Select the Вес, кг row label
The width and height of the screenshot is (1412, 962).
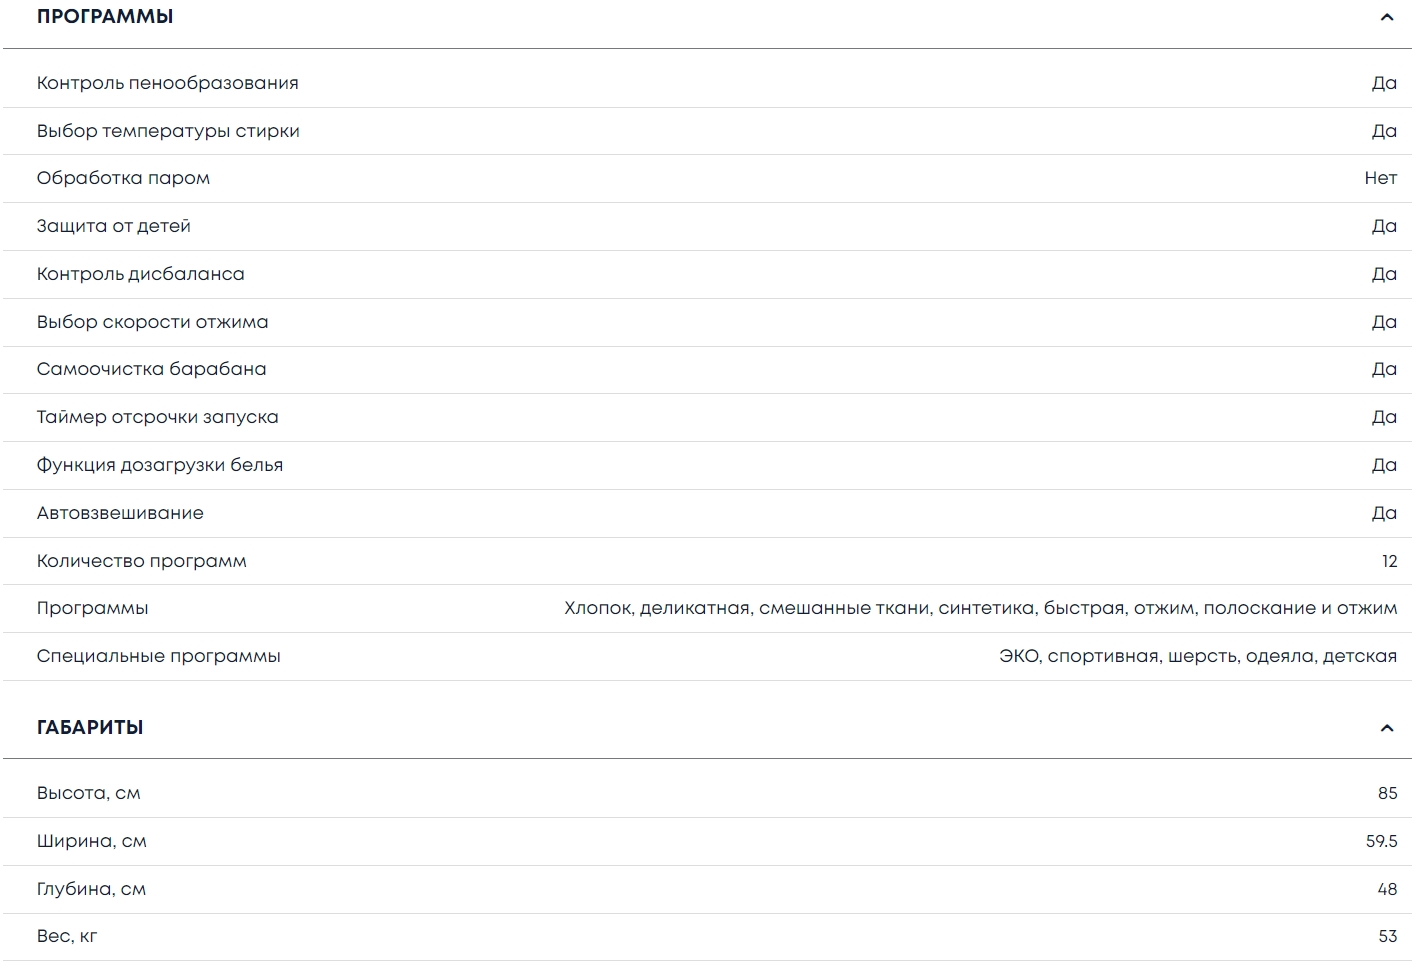[67, 936]
